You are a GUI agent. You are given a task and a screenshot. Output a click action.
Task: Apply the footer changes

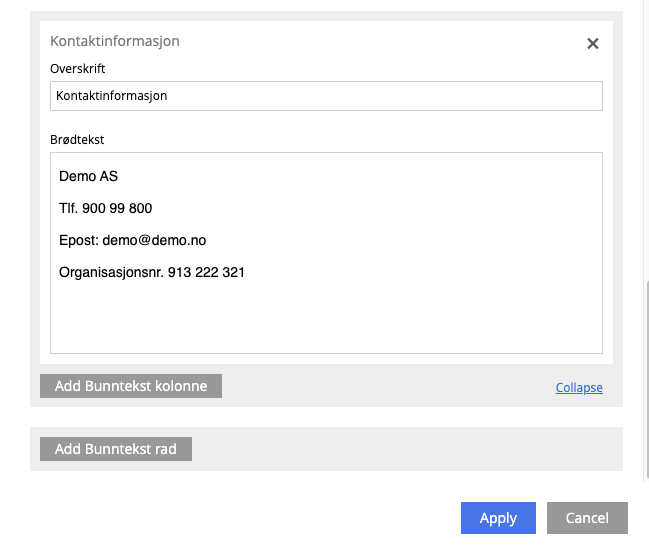(498, 518)
